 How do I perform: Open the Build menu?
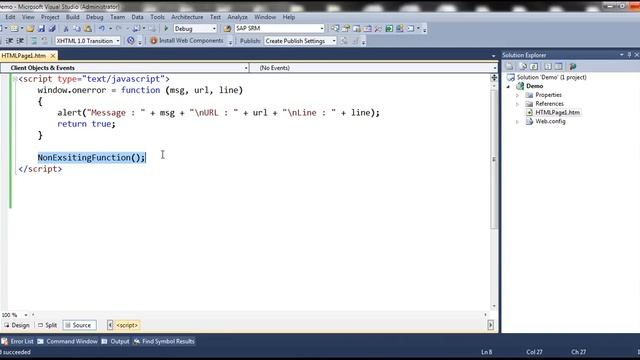tap(73, 17)
